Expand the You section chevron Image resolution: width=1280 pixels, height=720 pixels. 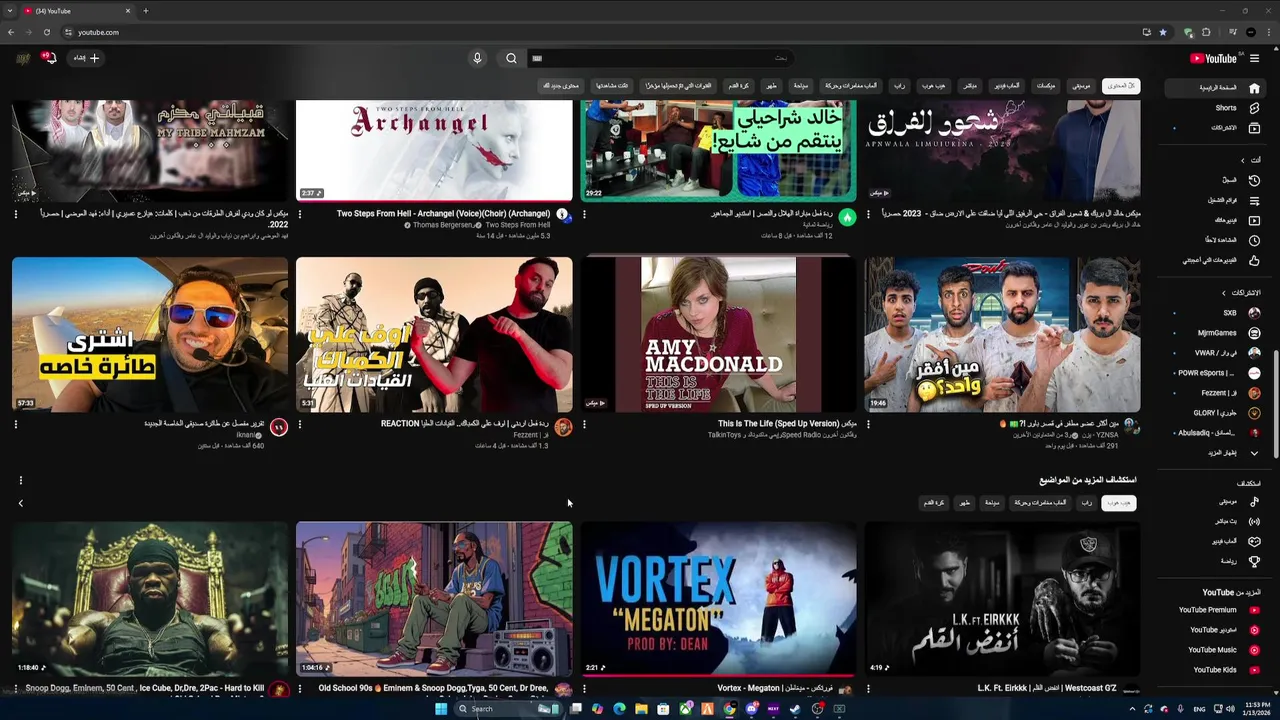1243,160
